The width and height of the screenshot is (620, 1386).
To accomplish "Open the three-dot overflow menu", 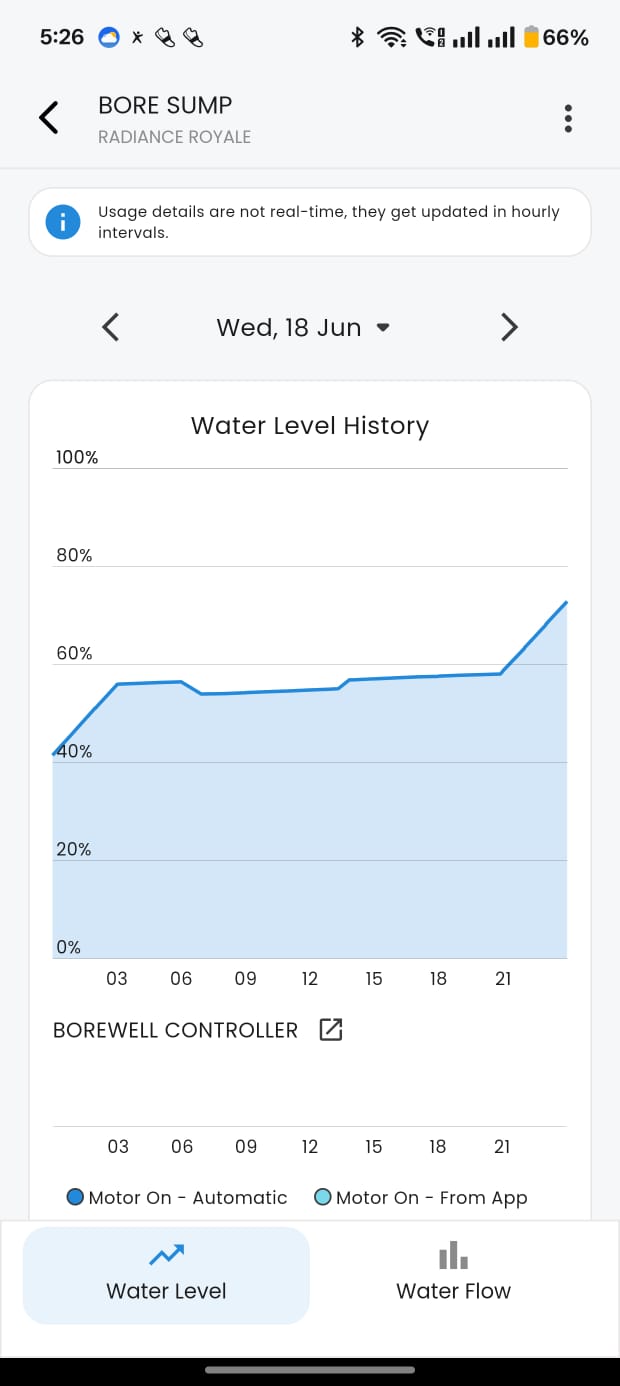I will (x=568, y=119).
